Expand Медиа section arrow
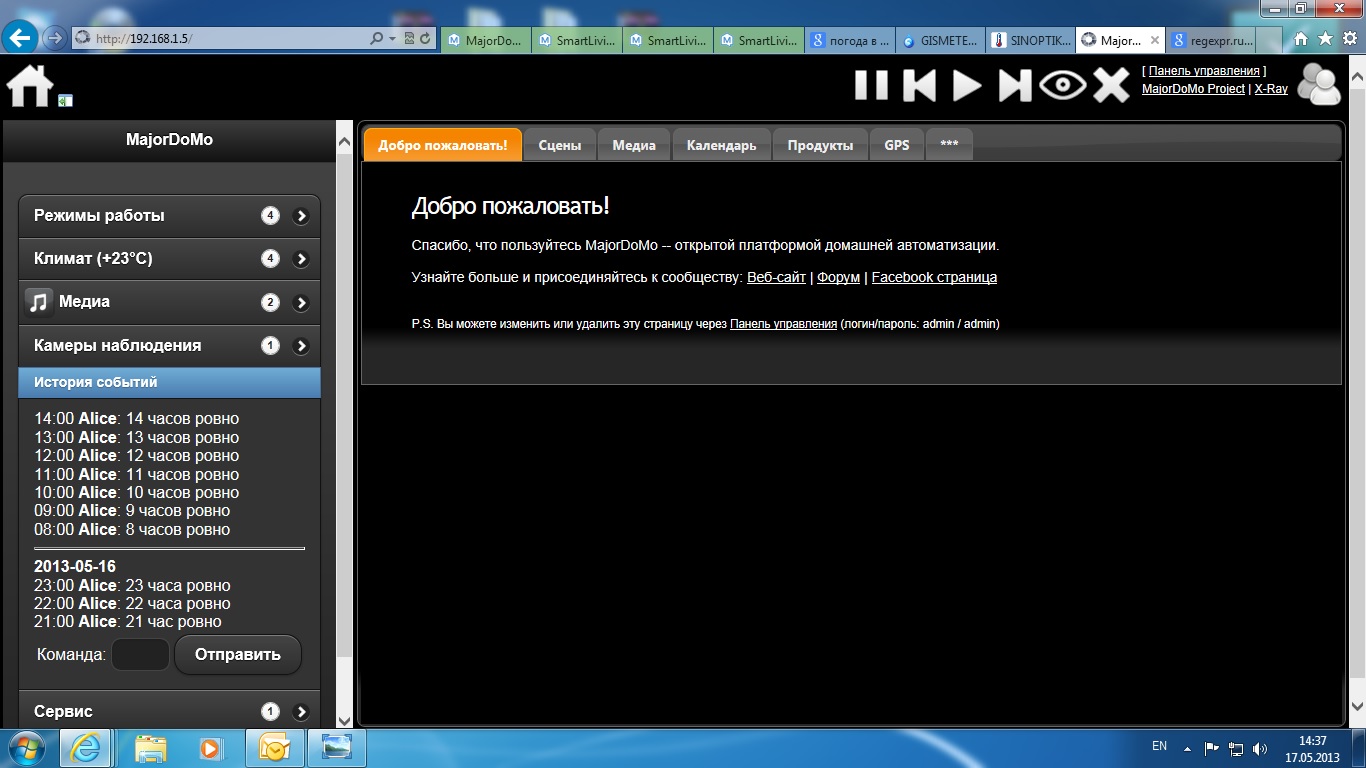1366x768 pixels. (301, 303)
